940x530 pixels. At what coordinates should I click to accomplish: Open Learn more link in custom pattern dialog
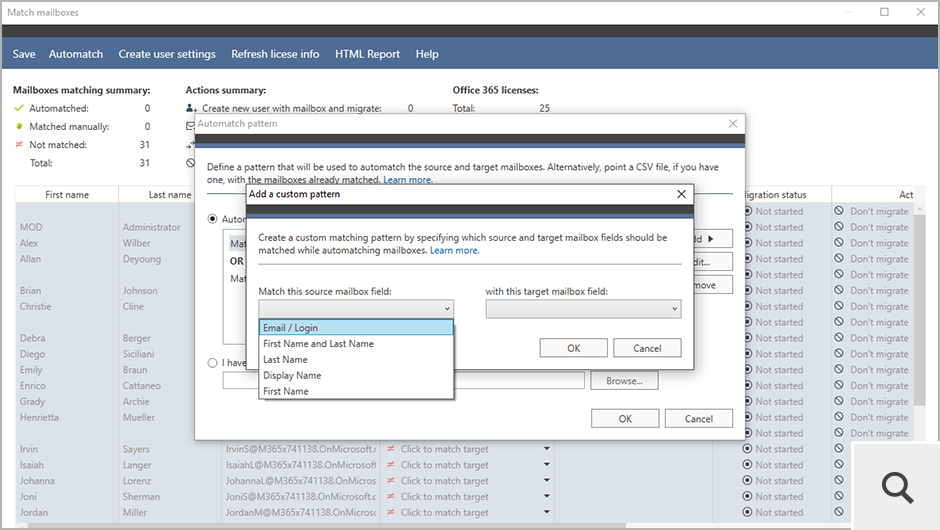coord(454,250)
